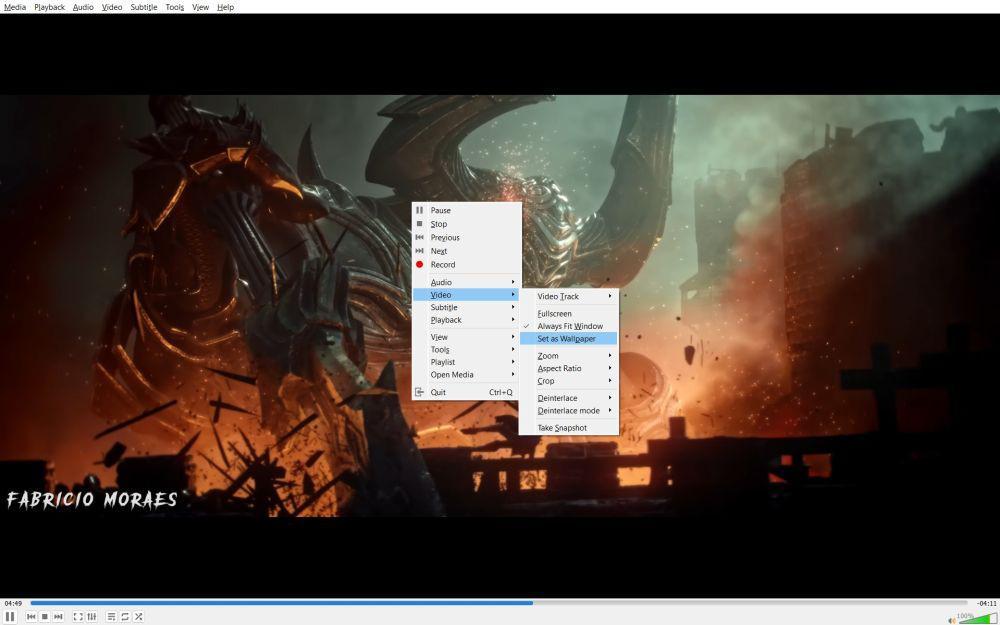1000x625 pixels.
Task: Open the Subtitle menu in menu bar
Action: [143, 7]
